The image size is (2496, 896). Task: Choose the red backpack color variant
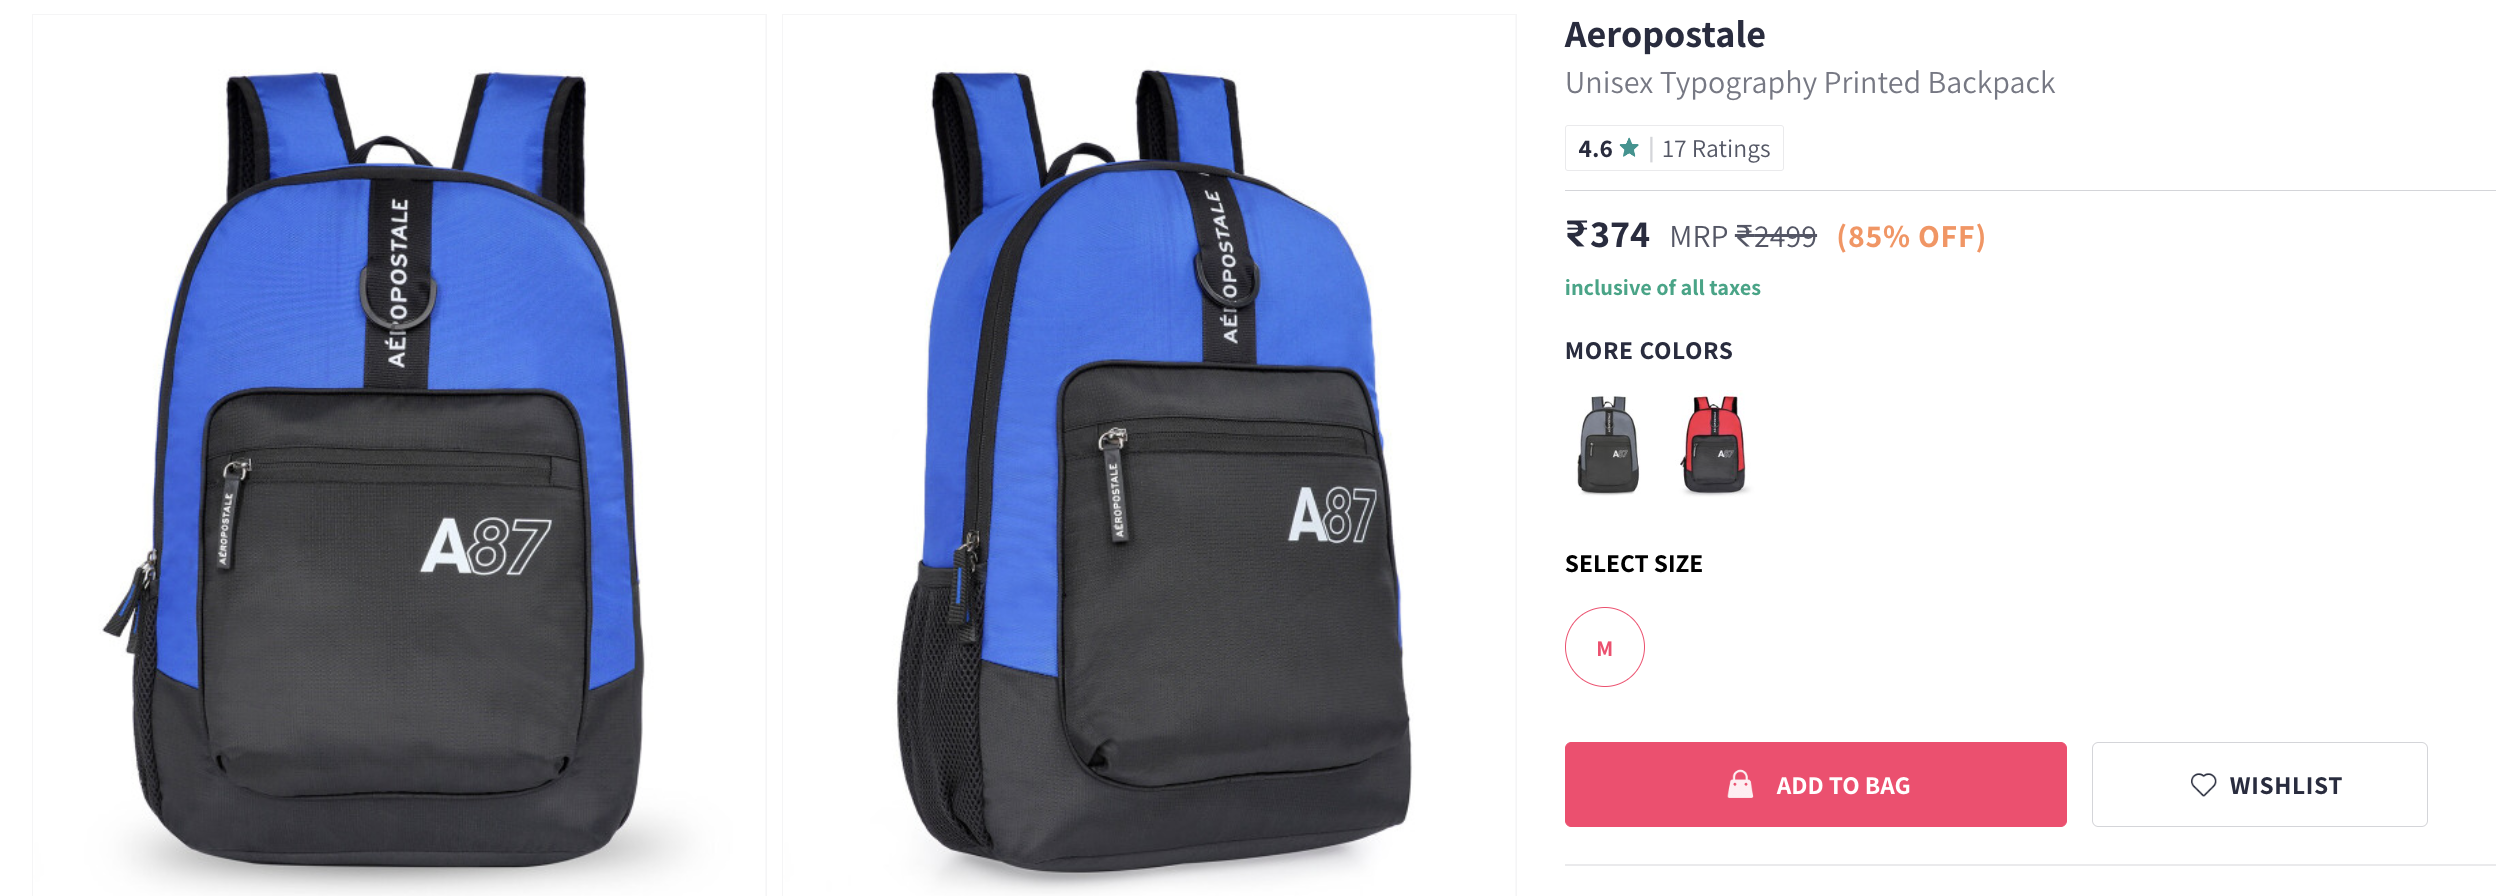pyautogui.click(x=1714, y=444)
